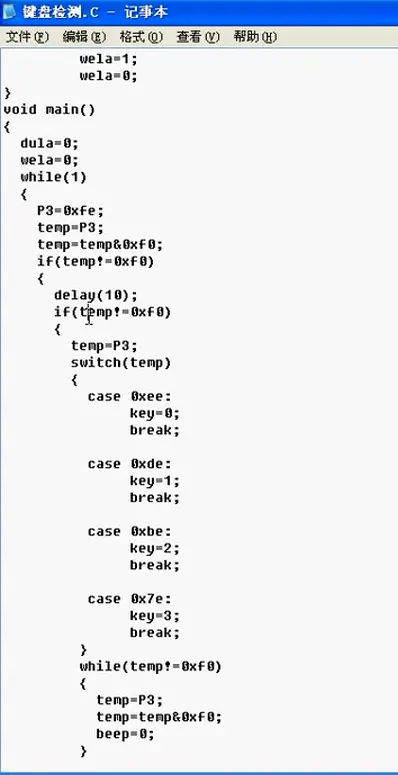Click the beep=0; line
This screenshot has height=775, width=398.
(125, 734)
